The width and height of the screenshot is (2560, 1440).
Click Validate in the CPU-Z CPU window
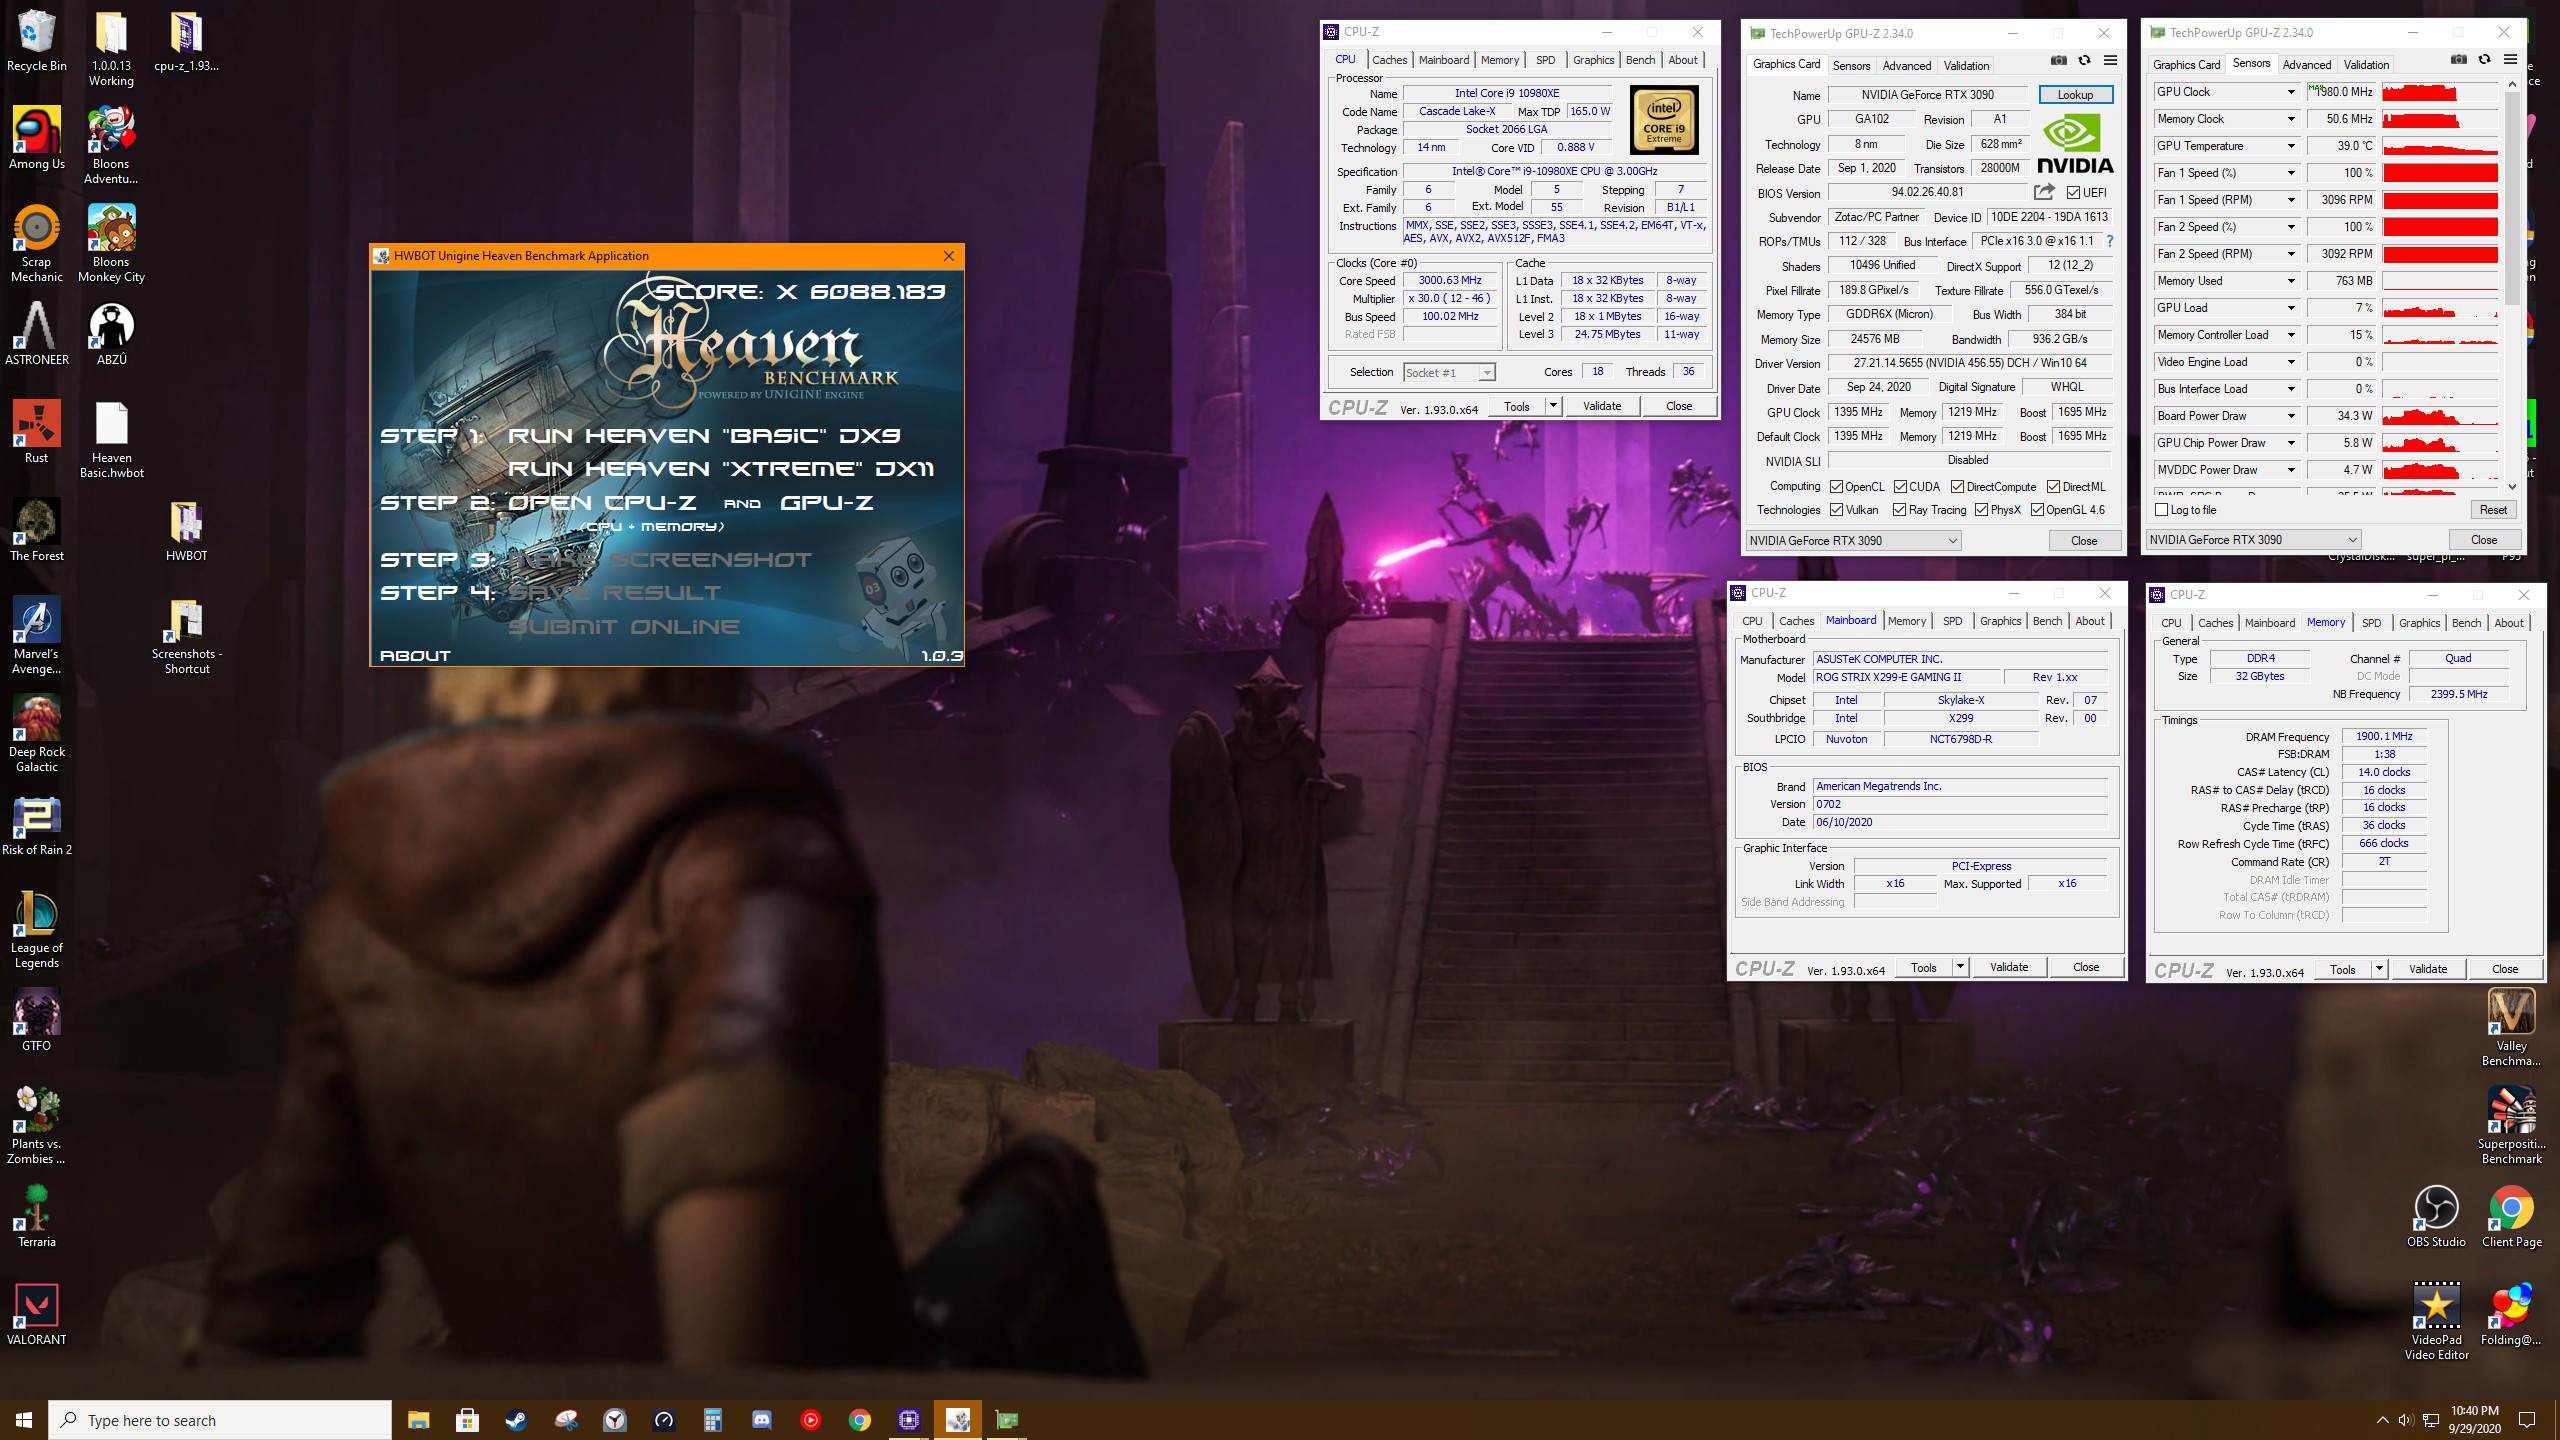[1602, 406]
